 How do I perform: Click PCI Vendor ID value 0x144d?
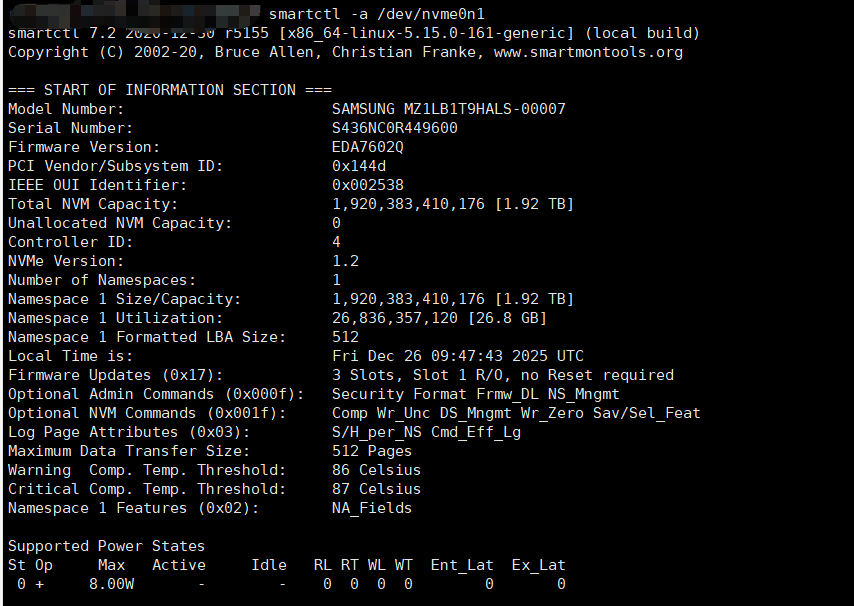click(359, 166)
